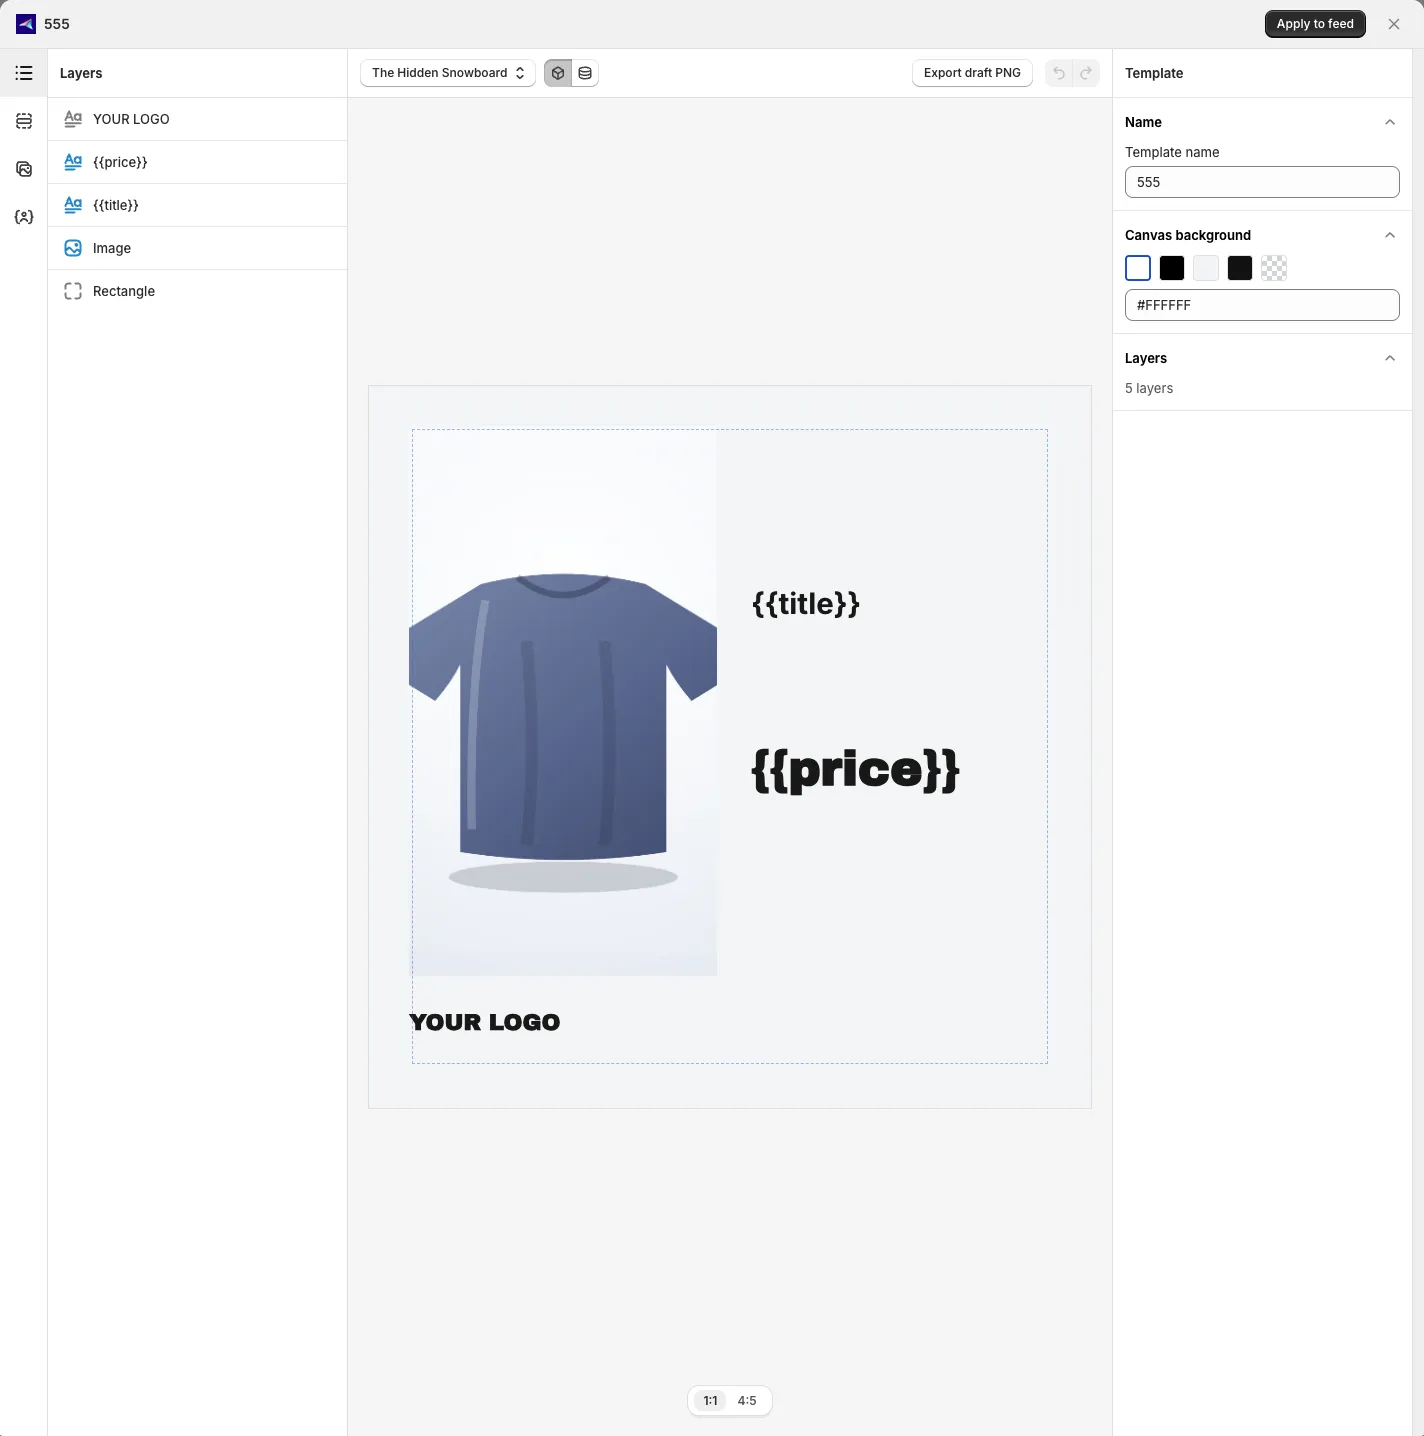The image size is (1424, 1436).
Task: Click the text icon beside YOUR LOGO layer
Action: [x=73, y=119]
